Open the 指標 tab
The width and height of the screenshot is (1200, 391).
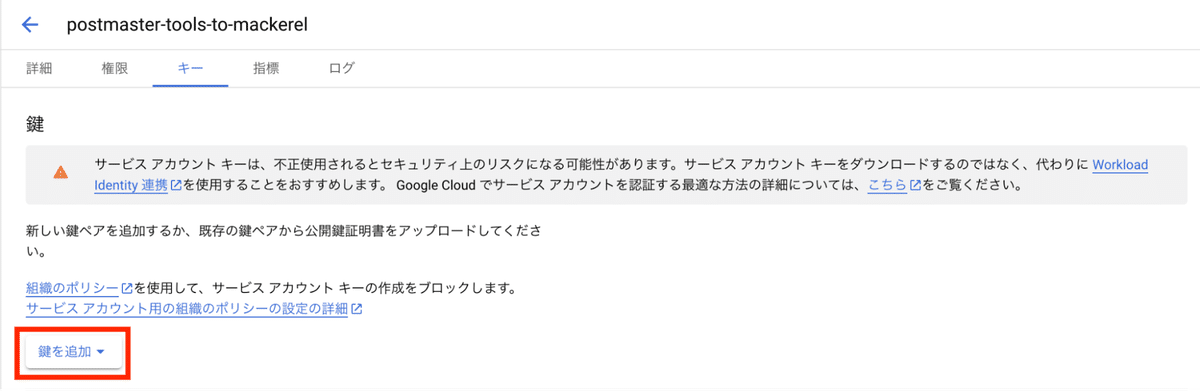(x=266, y=68)
